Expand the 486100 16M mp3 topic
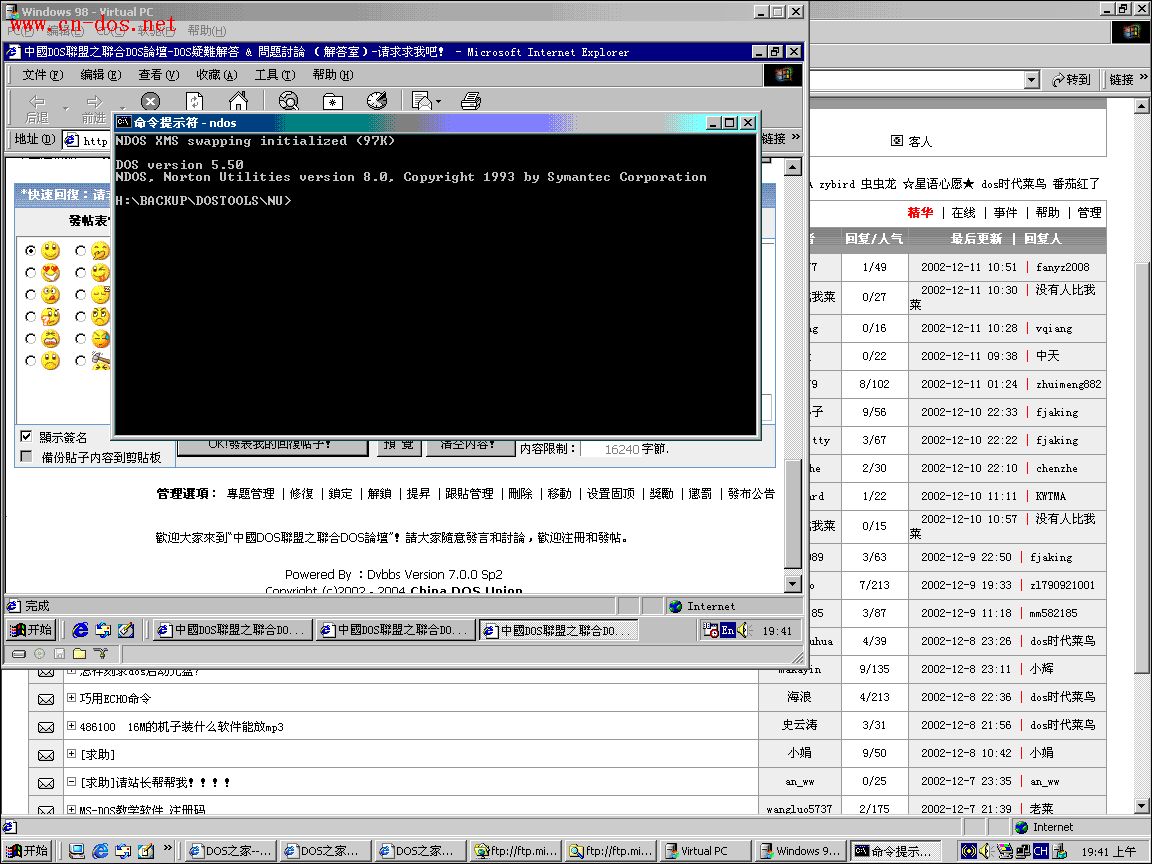Image resolution: width=1152 pixels, height=864 pixels. pos(71,726)
